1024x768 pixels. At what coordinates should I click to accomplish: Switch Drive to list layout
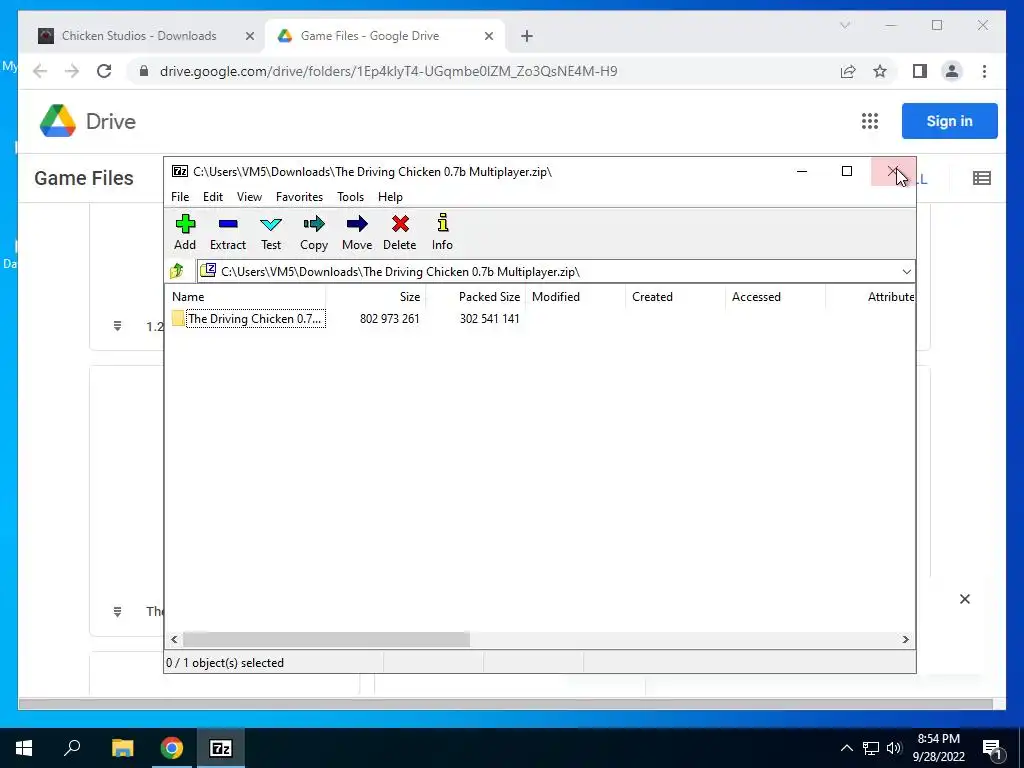(982, 178)
